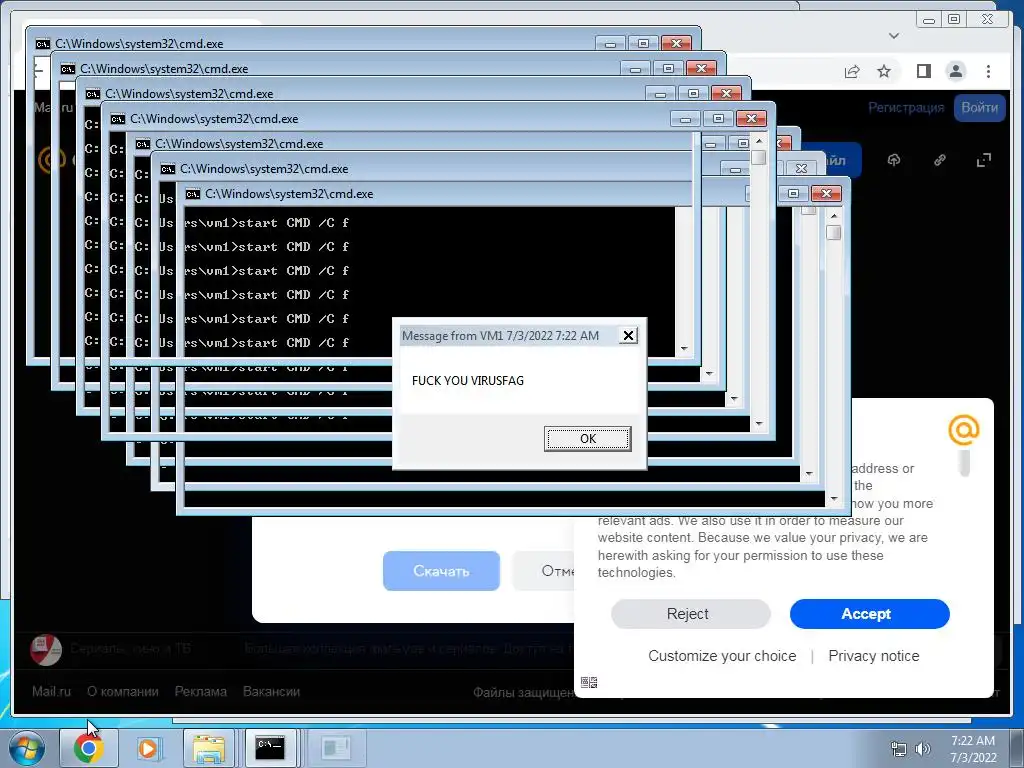
Task: Click the cloud upload icon
Action: (x=894, y=160)
